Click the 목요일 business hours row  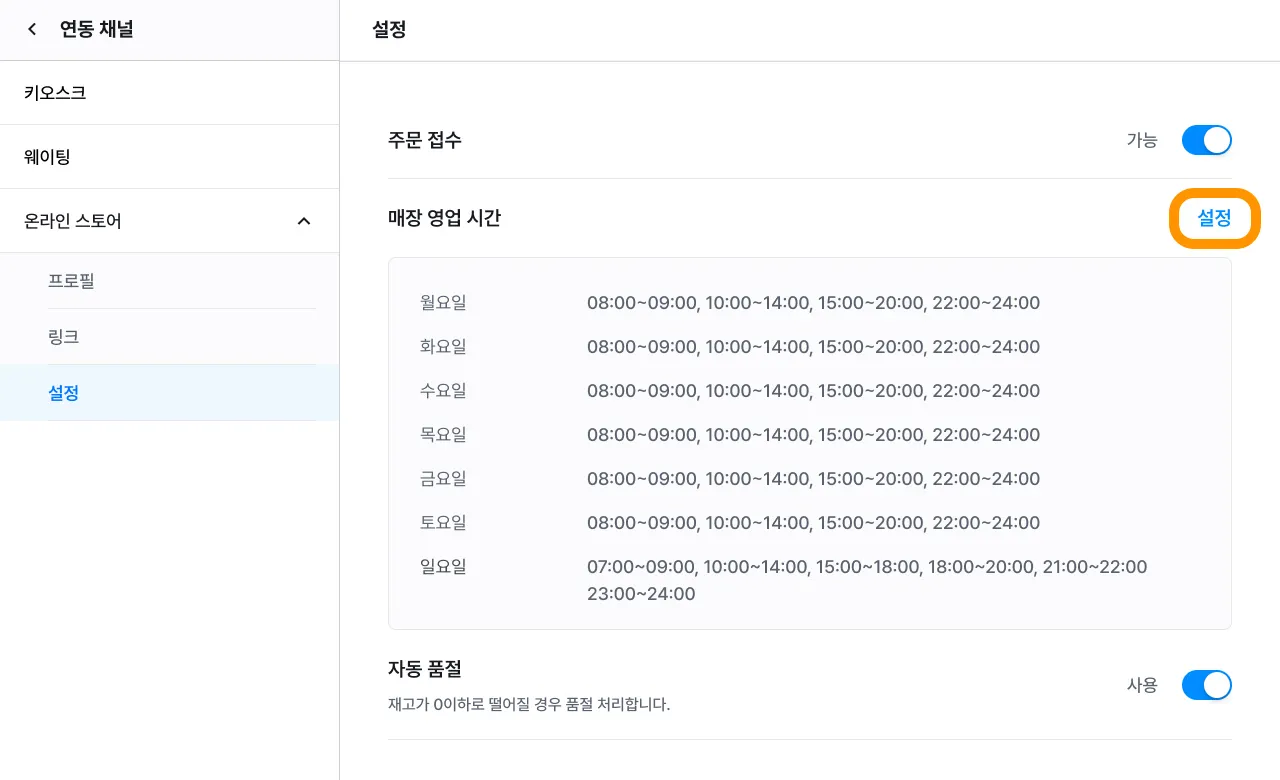pos(812,435)
